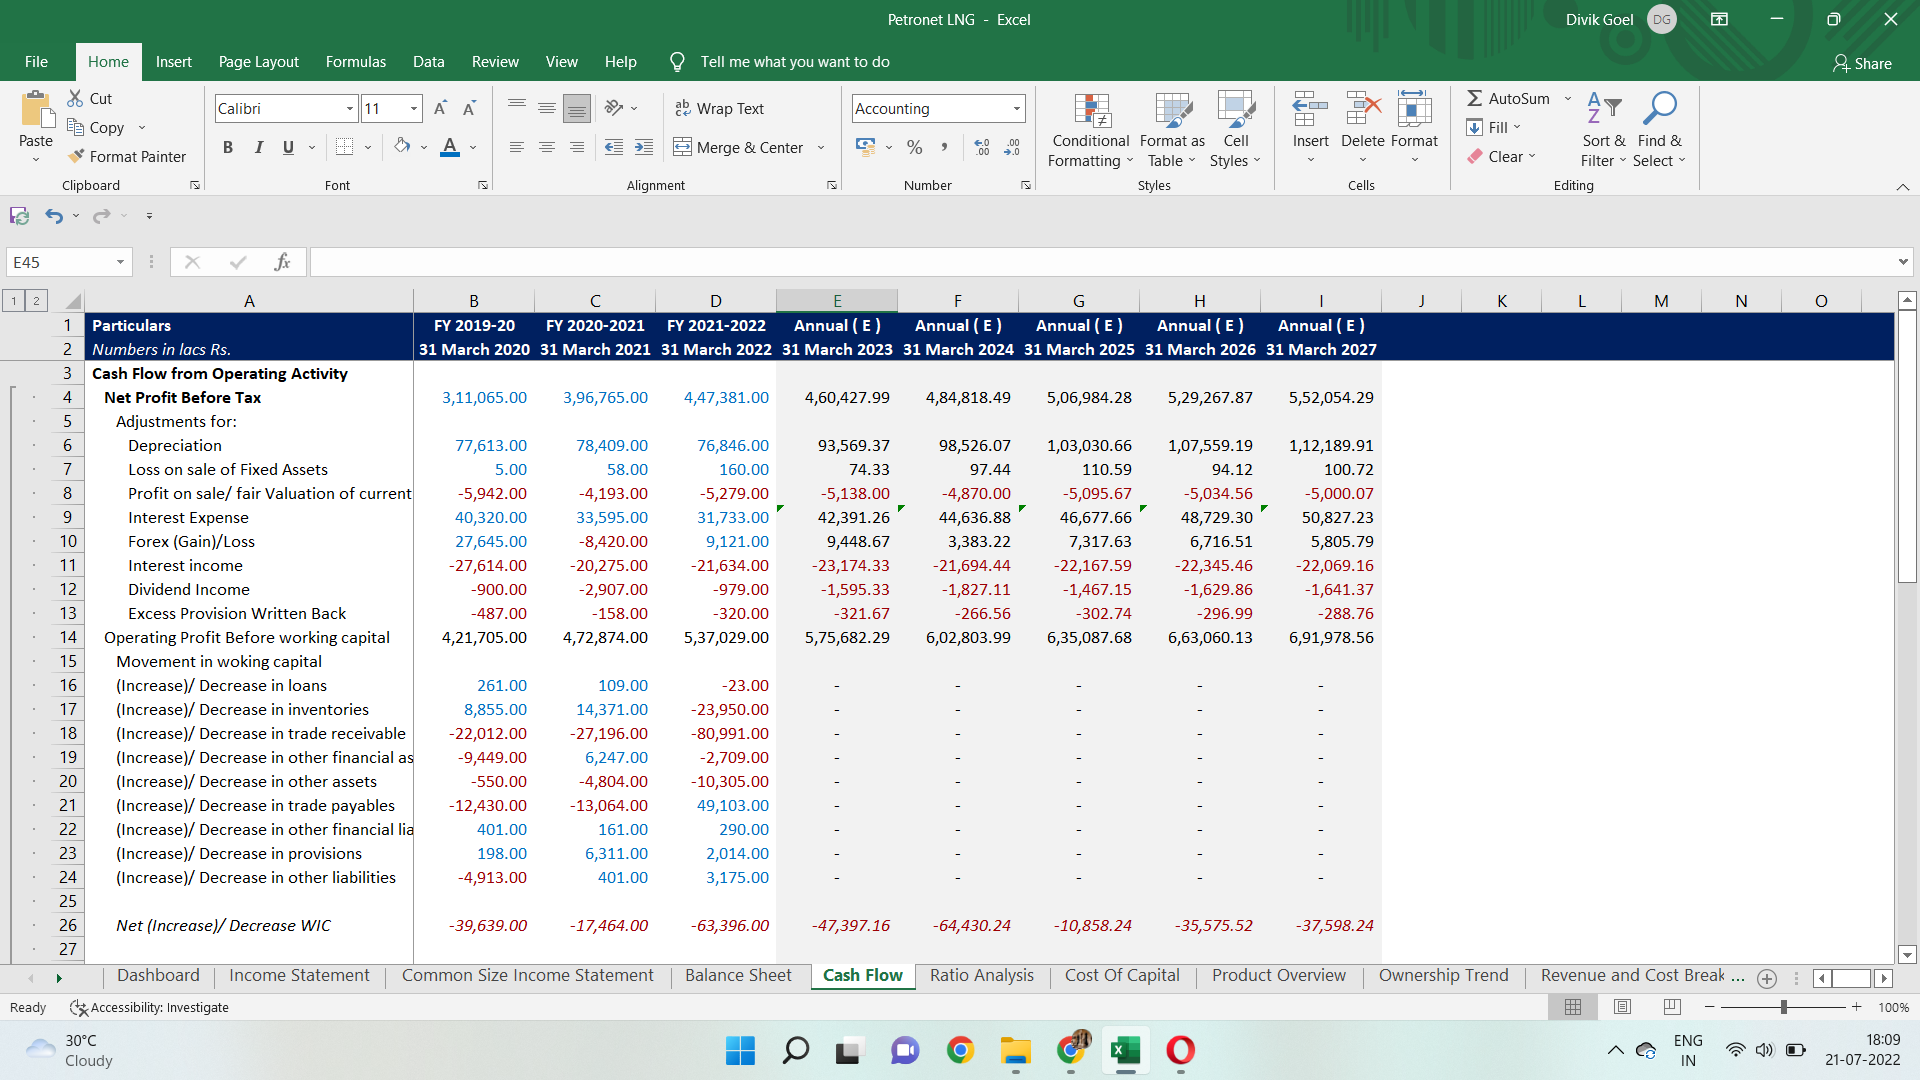Apply Percent Style format
The height and width of the screenshot is (1080, 1920).
(914, 147)
